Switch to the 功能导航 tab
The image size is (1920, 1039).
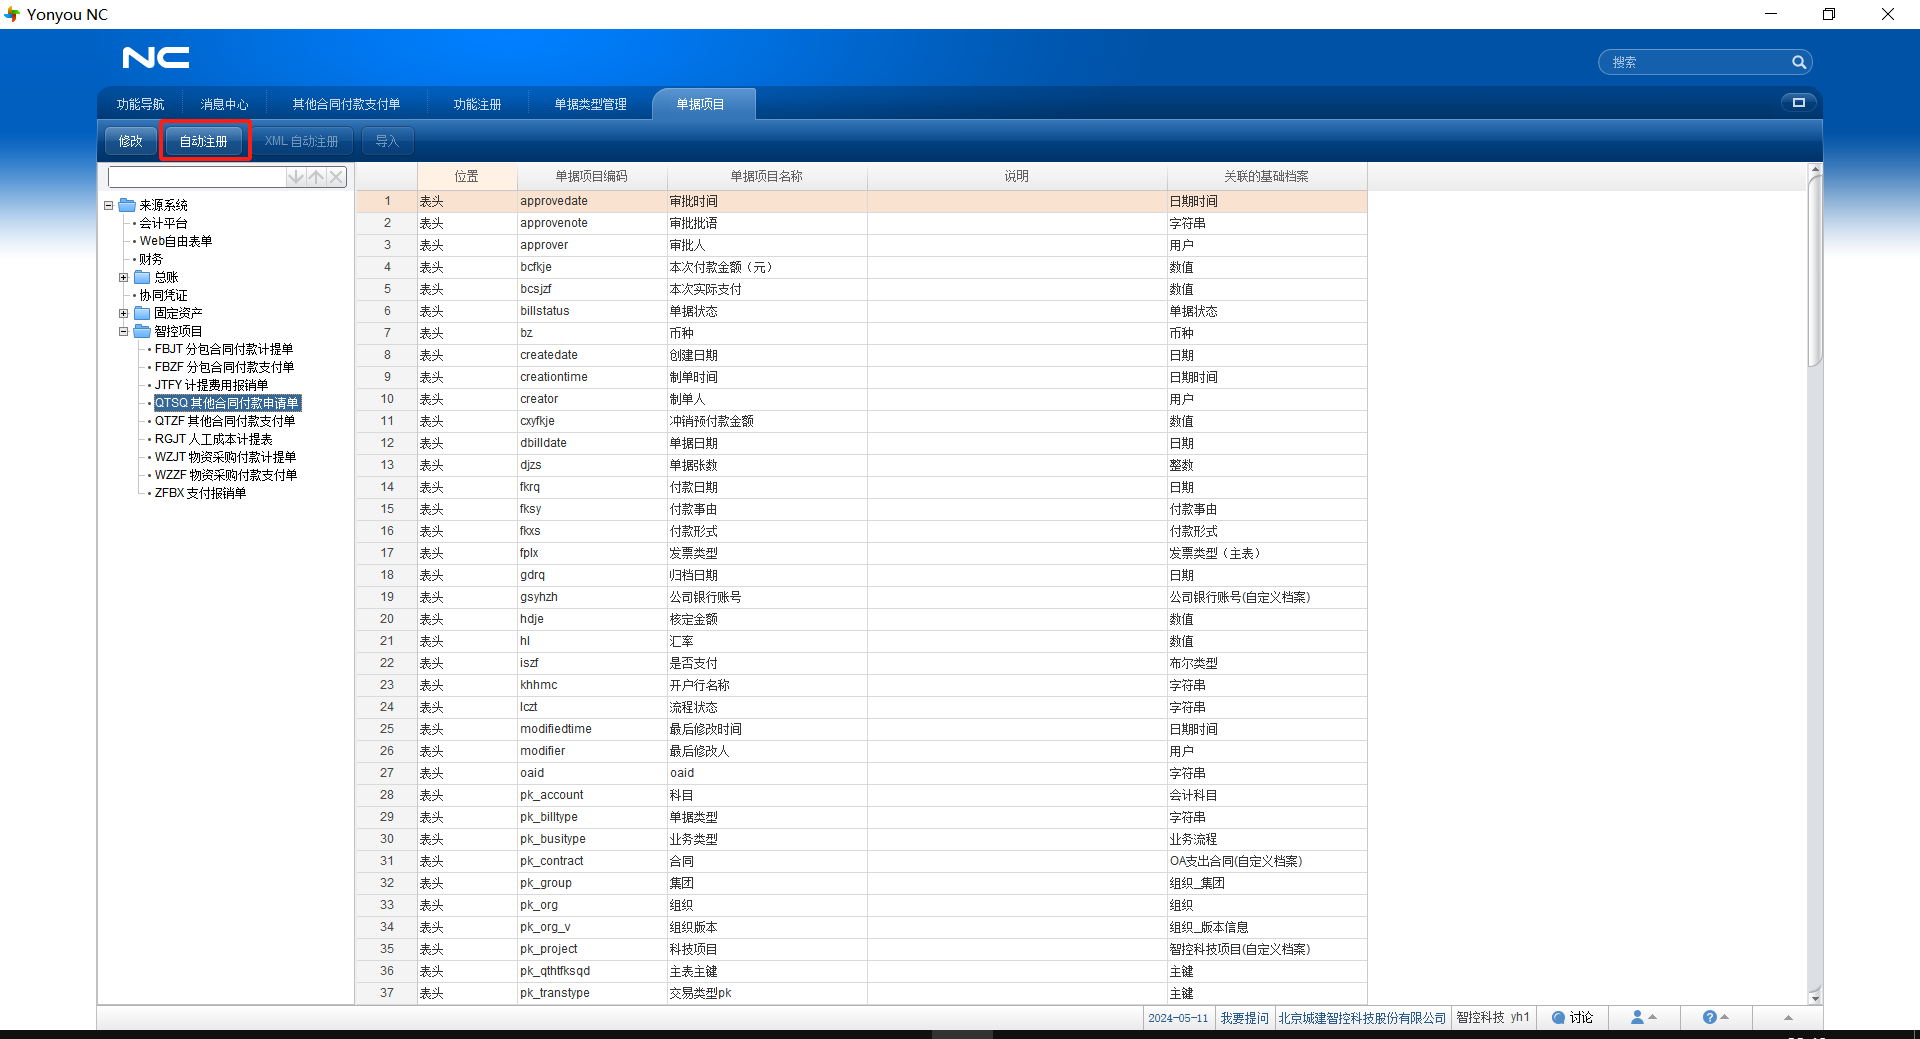click(140, 104)
